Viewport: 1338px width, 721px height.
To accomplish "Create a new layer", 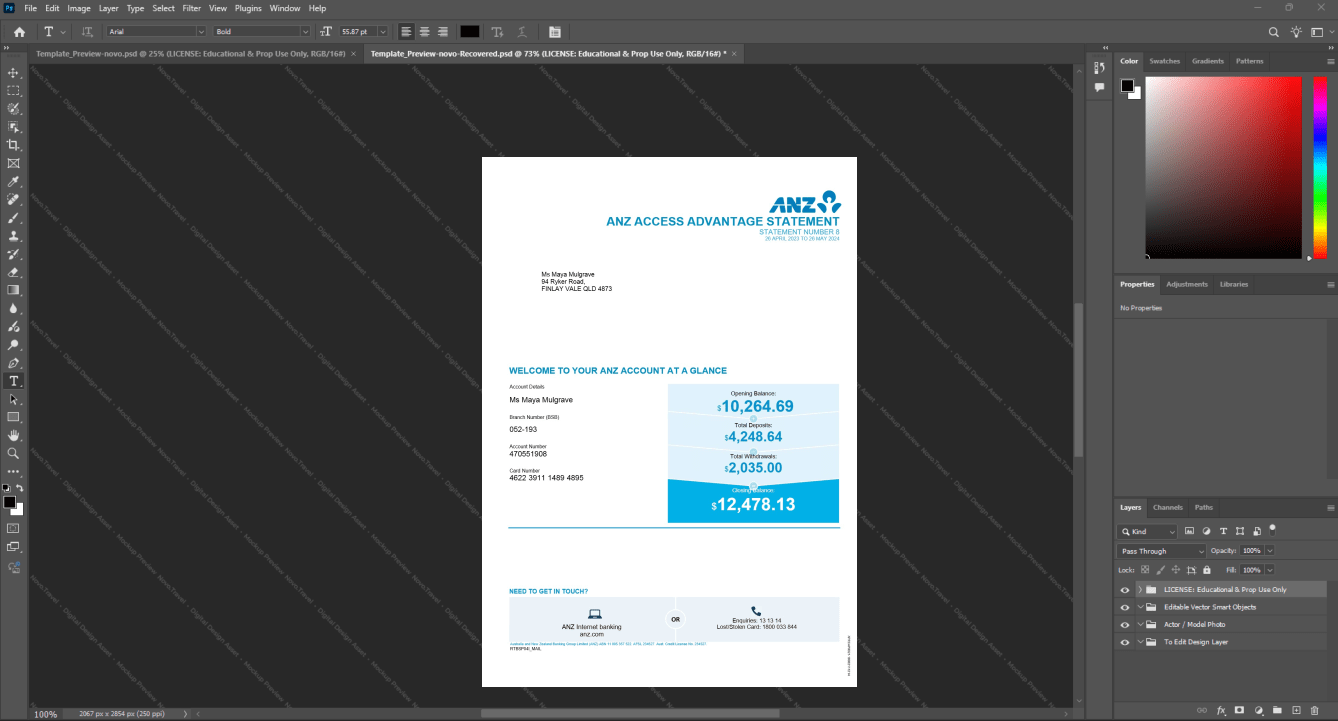I will tap(1296, 710).
